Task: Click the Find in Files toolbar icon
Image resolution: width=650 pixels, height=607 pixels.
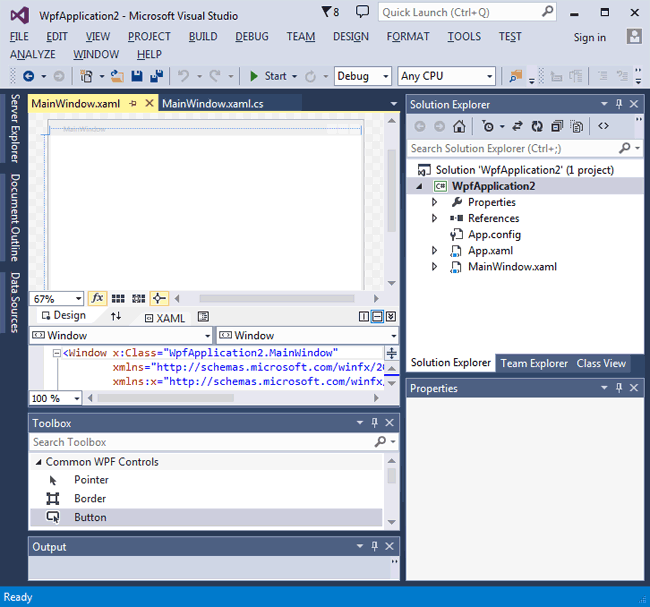Action: 516,76
